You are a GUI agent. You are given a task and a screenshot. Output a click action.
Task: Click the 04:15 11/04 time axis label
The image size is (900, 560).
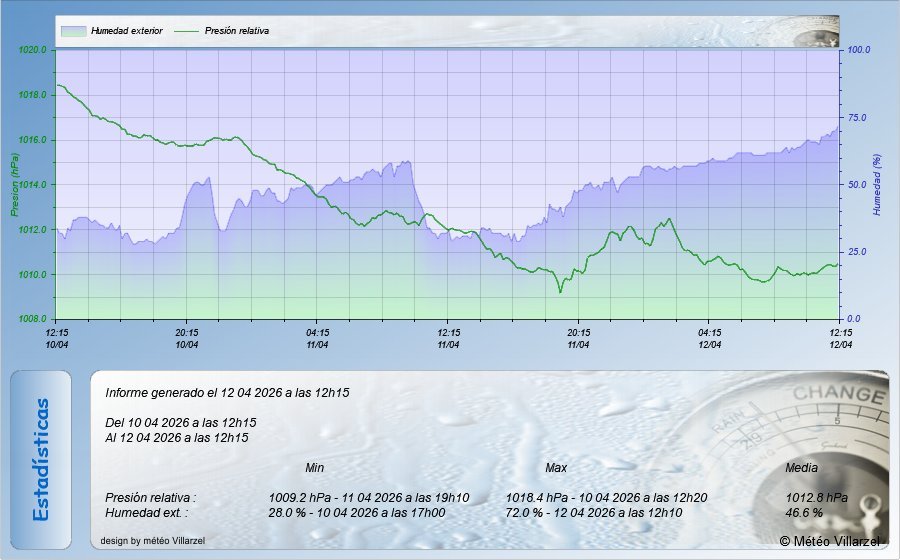(x=318, y=338)
